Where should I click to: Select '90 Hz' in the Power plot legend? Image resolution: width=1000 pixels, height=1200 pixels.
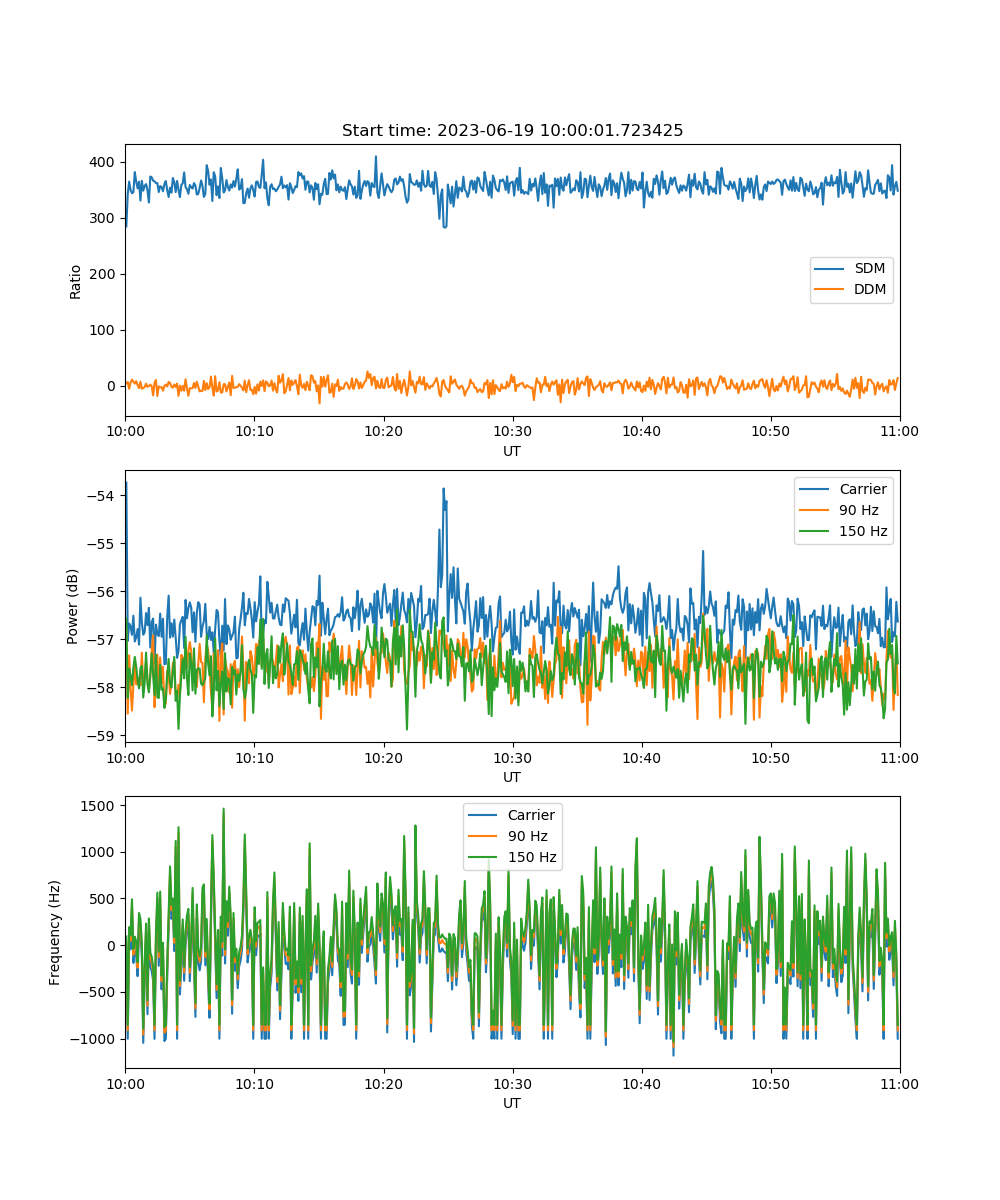point(858,511)
